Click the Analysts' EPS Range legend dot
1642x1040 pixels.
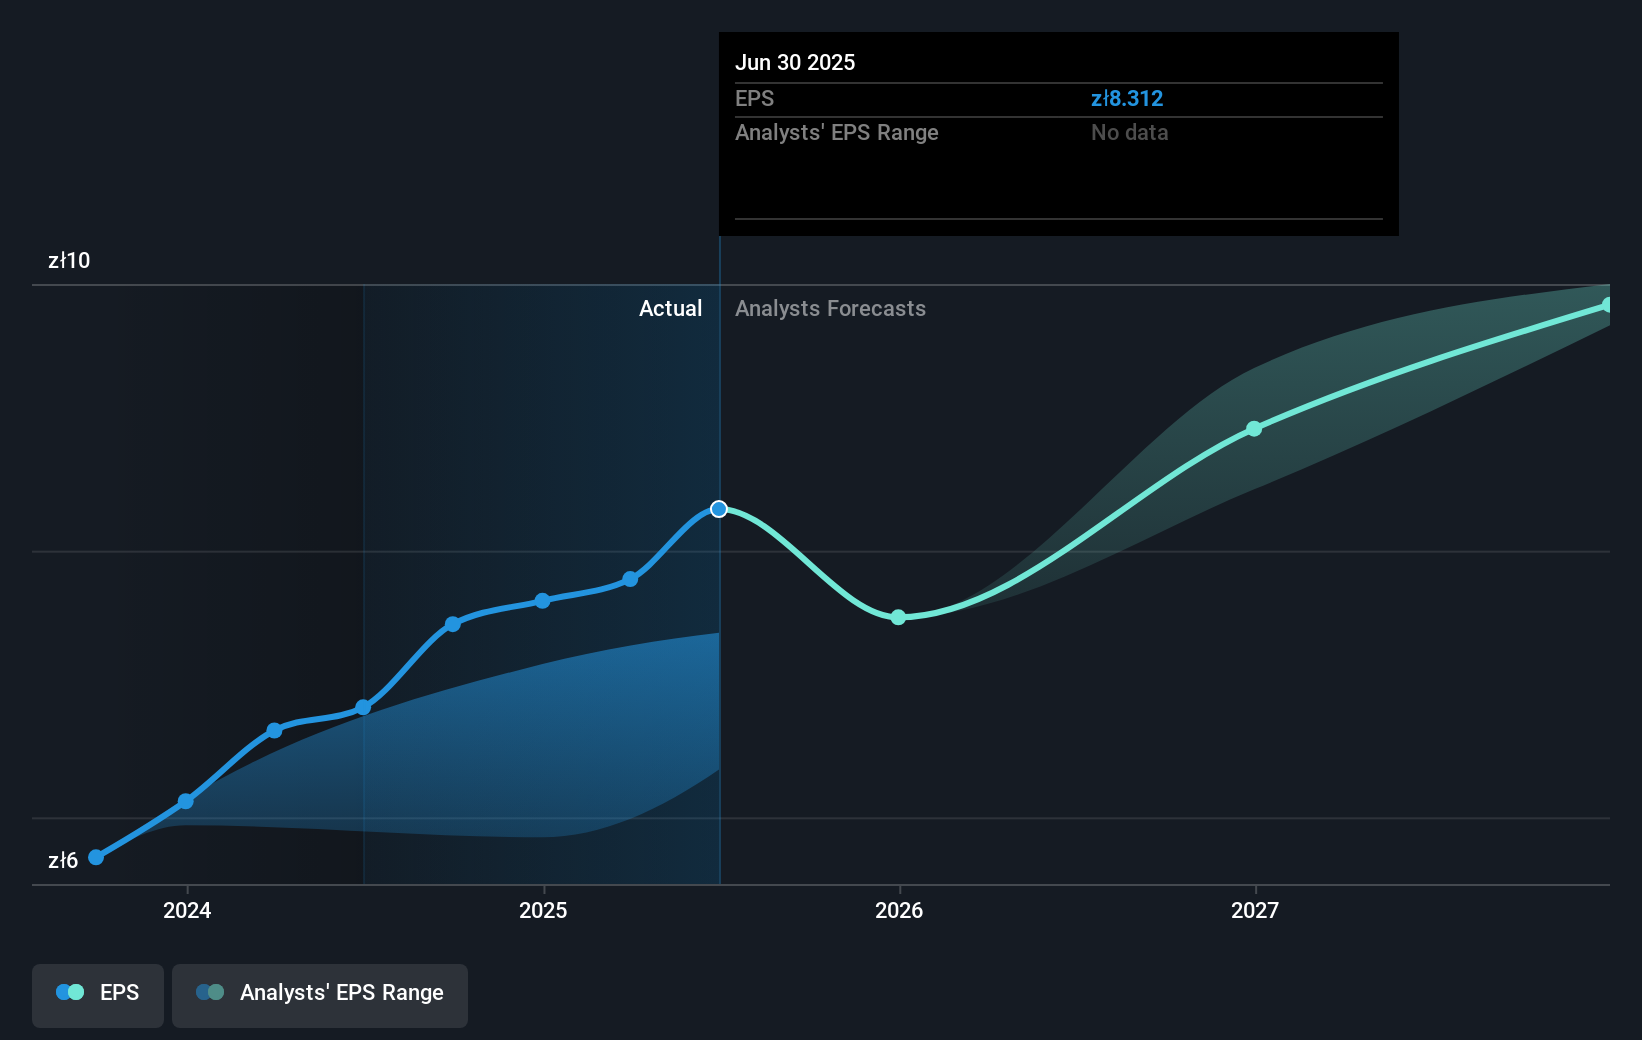pyautogui.click(x=209, y=992)
